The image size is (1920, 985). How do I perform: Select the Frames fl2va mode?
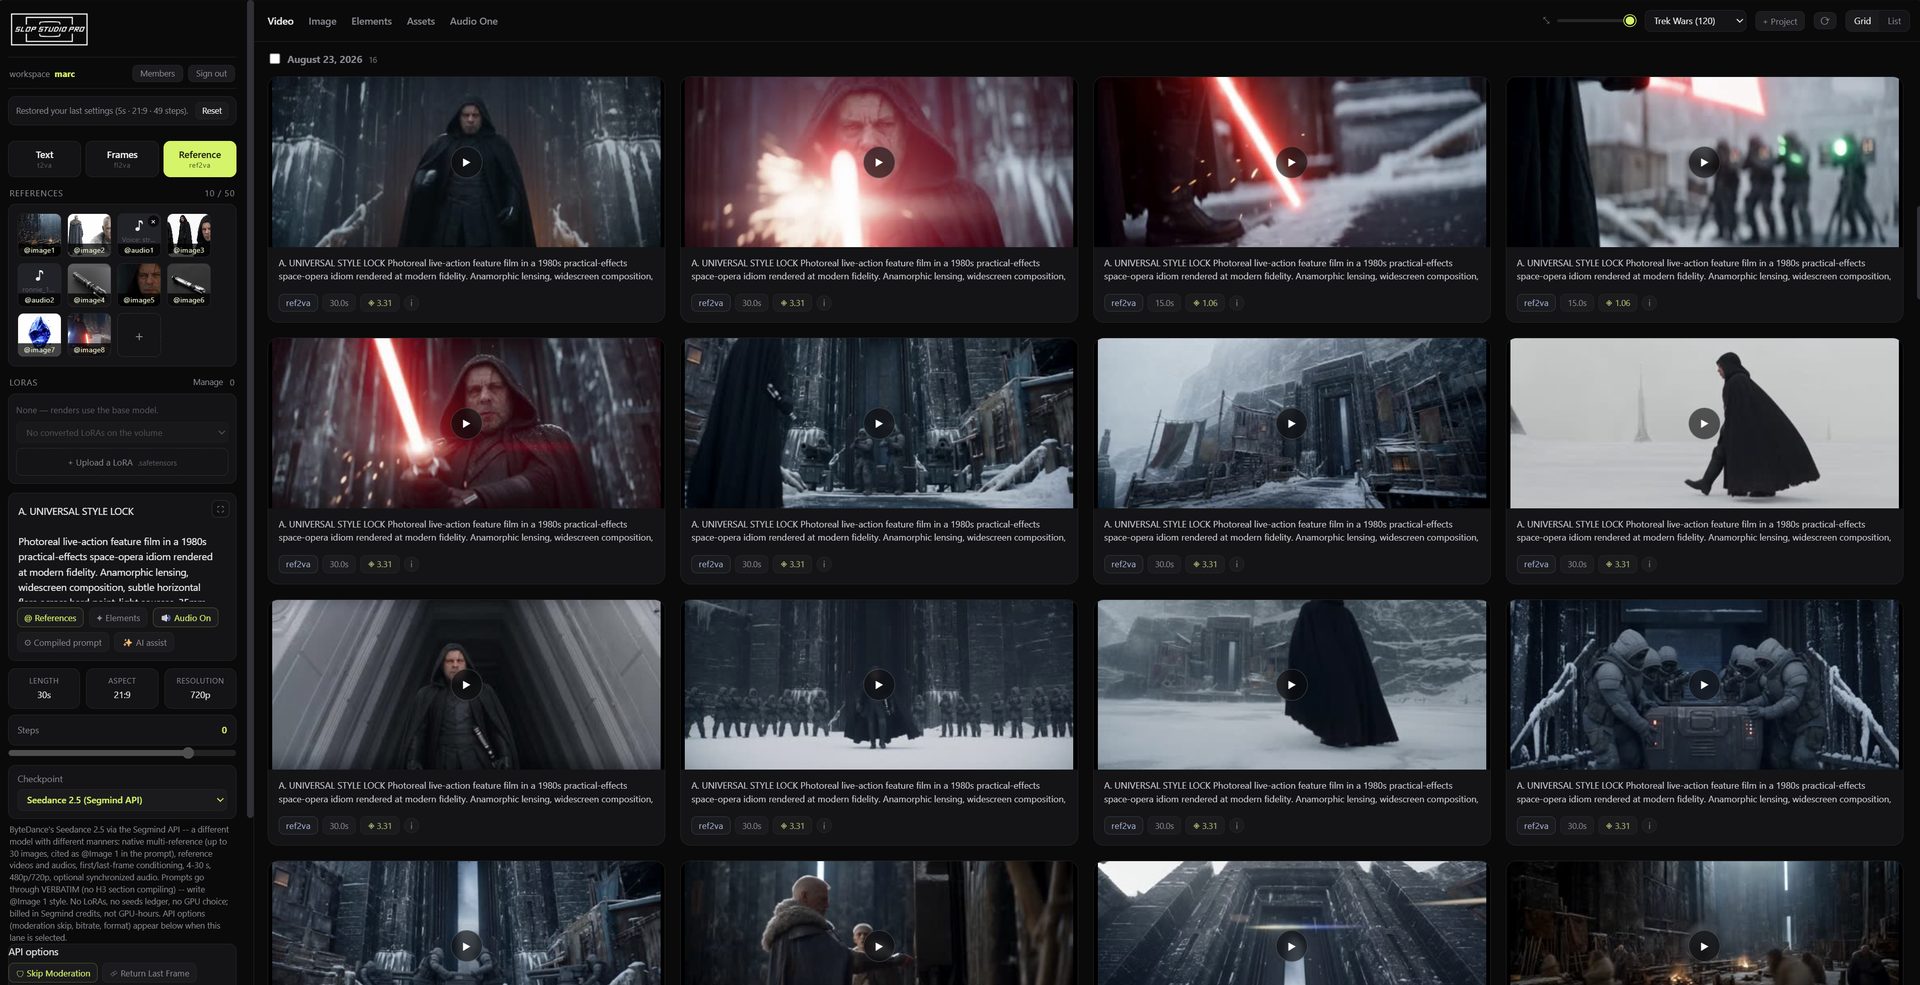122,159
